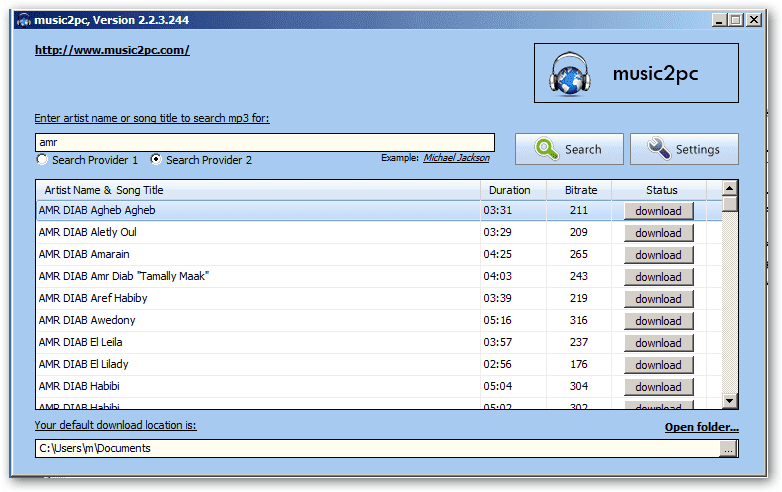This screenshot has width=782, height=492.
Task: Select the AMR DIAB El Leila row
Action: pyautogui.click(x=379, y=342)
